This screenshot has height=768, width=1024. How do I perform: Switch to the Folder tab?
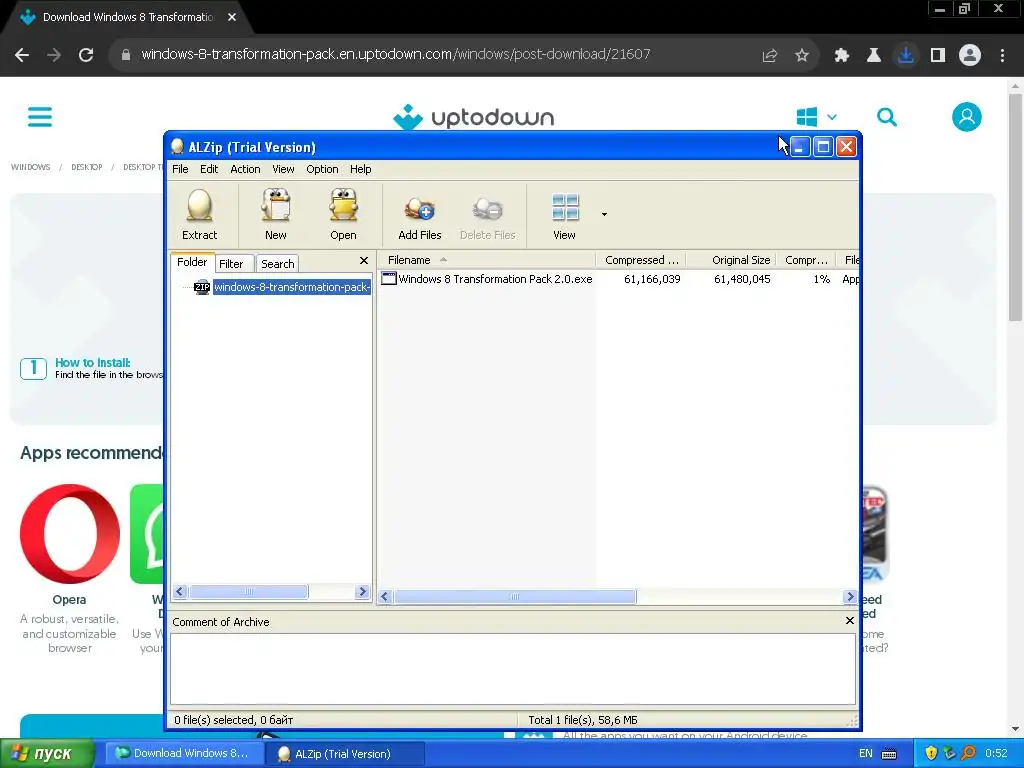[x=192, y=262]
